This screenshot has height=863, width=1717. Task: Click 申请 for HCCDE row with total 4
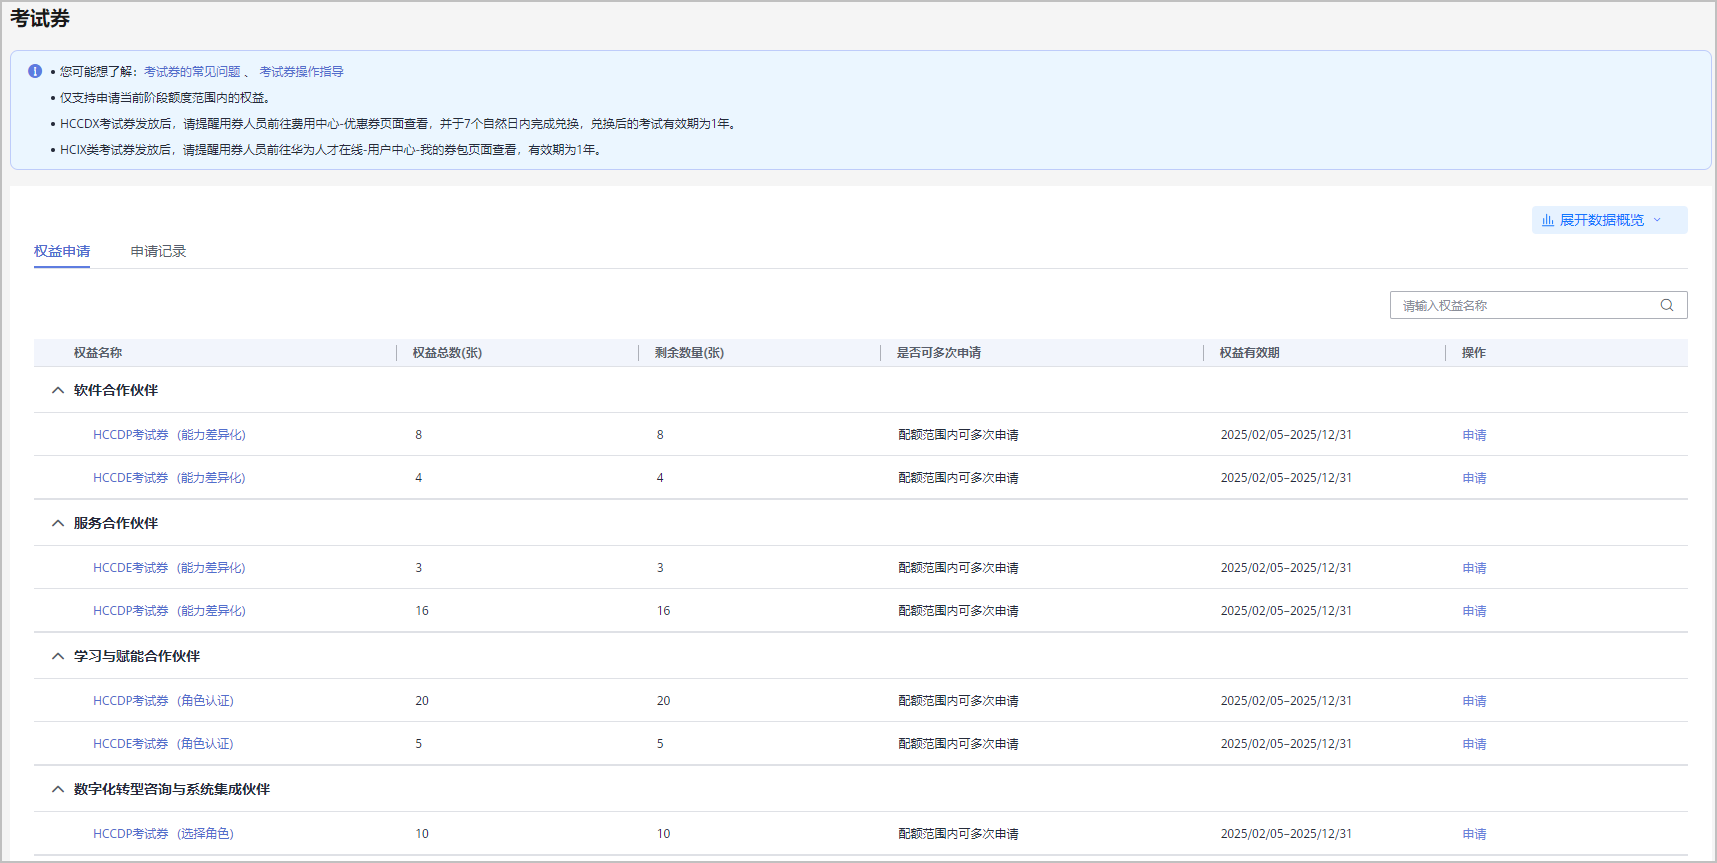[x=1474, y=478]
